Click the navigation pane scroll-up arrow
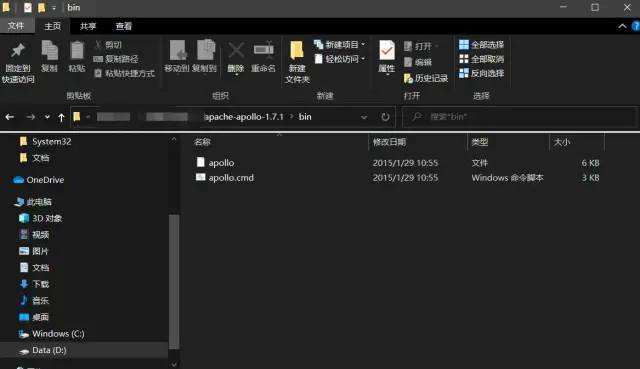The image size is (640, 369). point(174,139)
